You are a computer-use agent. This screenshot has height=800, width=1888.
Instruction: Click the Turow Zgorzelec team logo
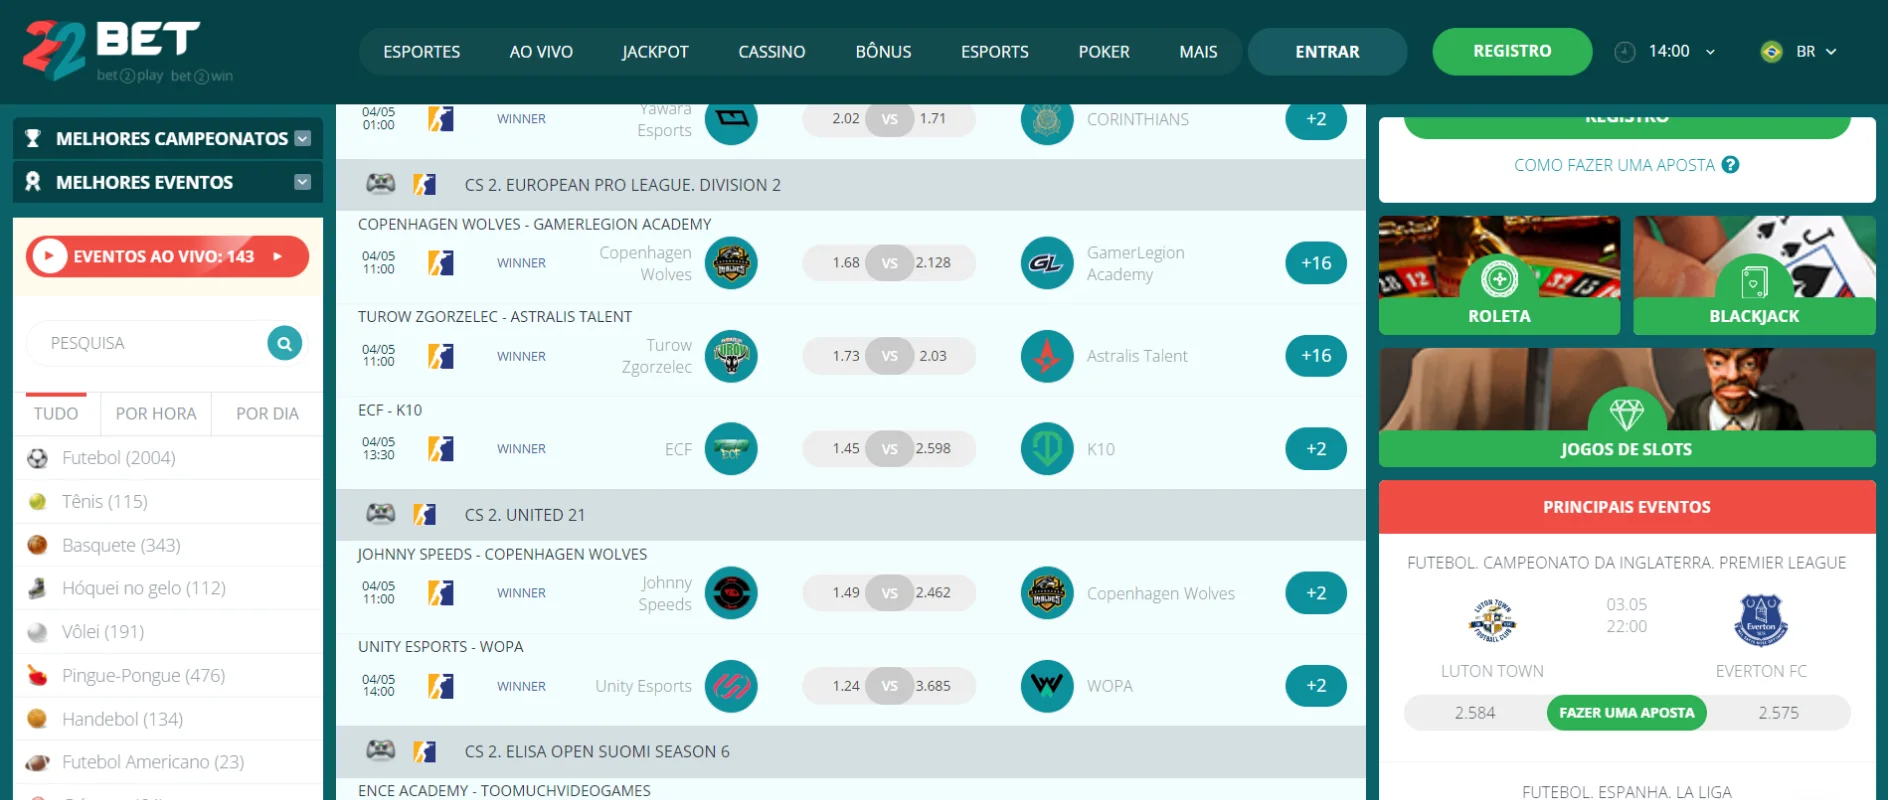click(x=731, y=356)
